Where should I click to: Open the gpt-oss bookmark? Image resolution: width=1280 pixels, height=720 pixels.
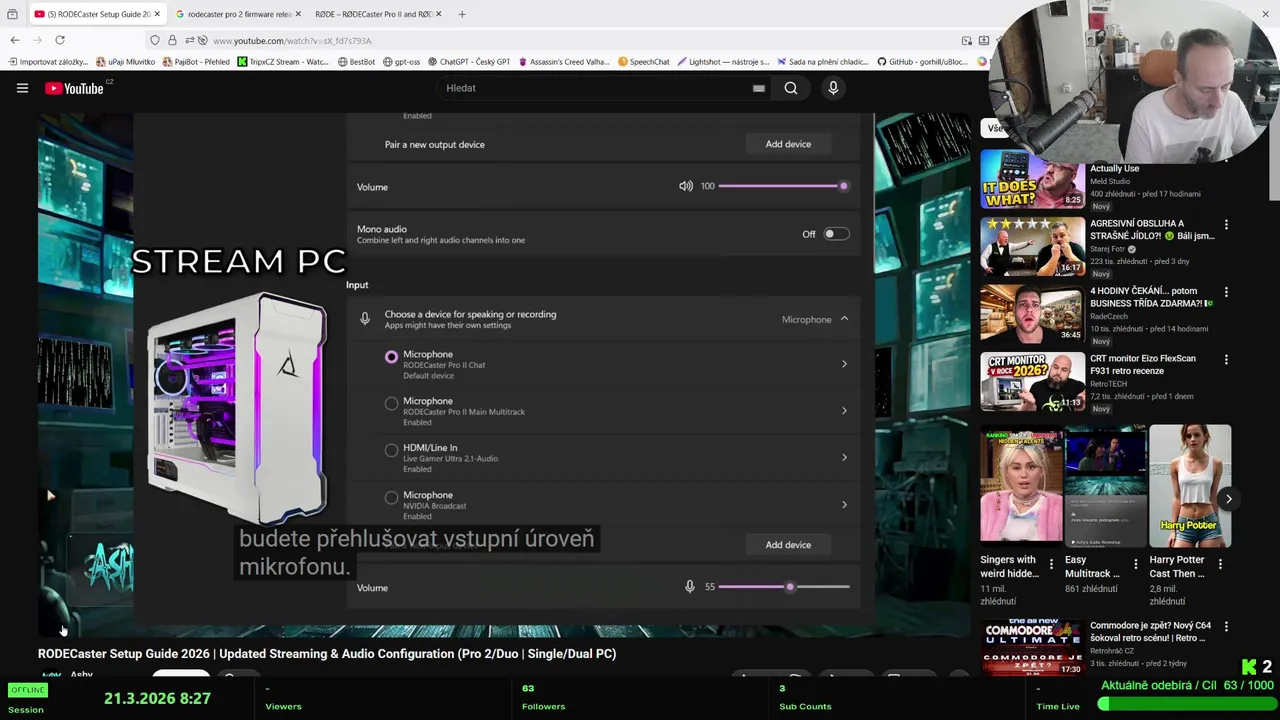coord(401,61)
